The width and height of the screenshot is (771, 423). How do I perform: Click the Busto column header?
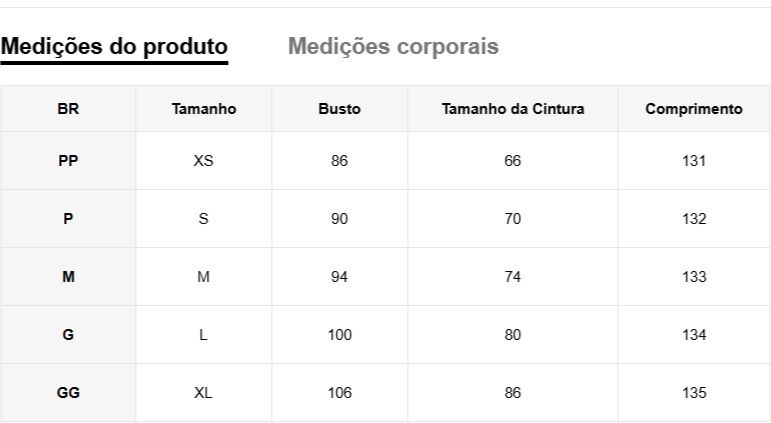pos(339,109)
